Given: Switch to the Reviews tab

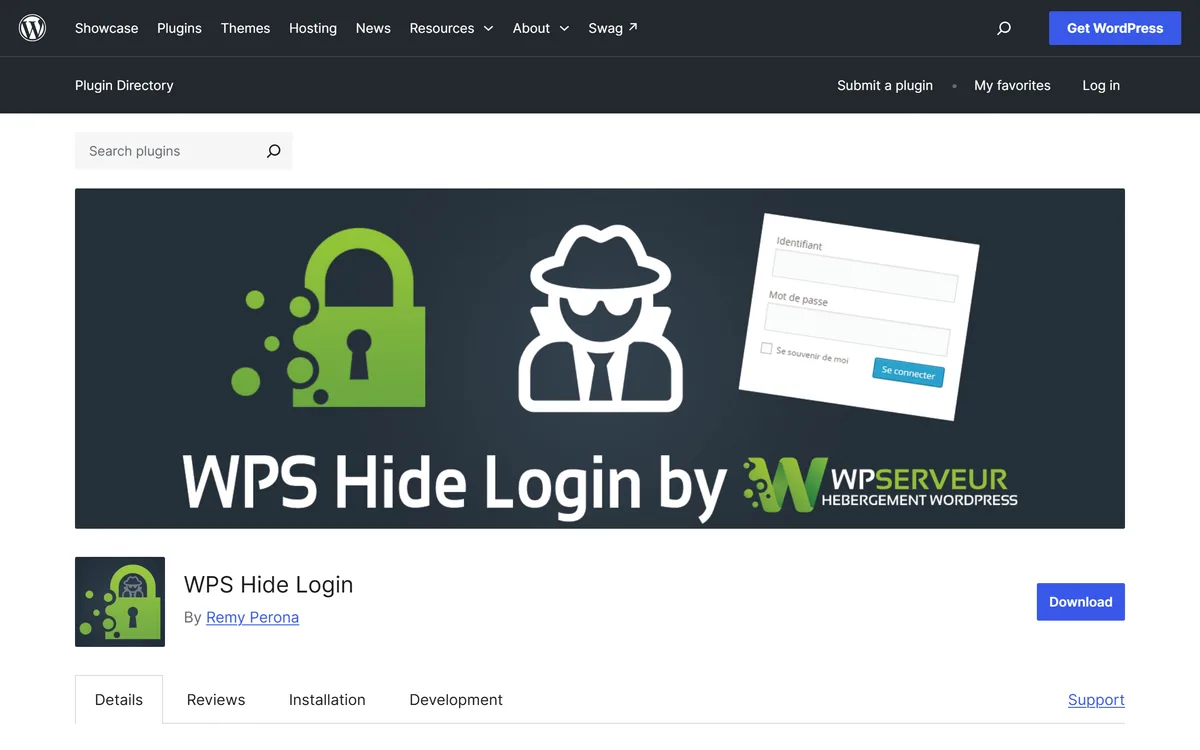Looking at the screenshot, I should pos(216,700).
